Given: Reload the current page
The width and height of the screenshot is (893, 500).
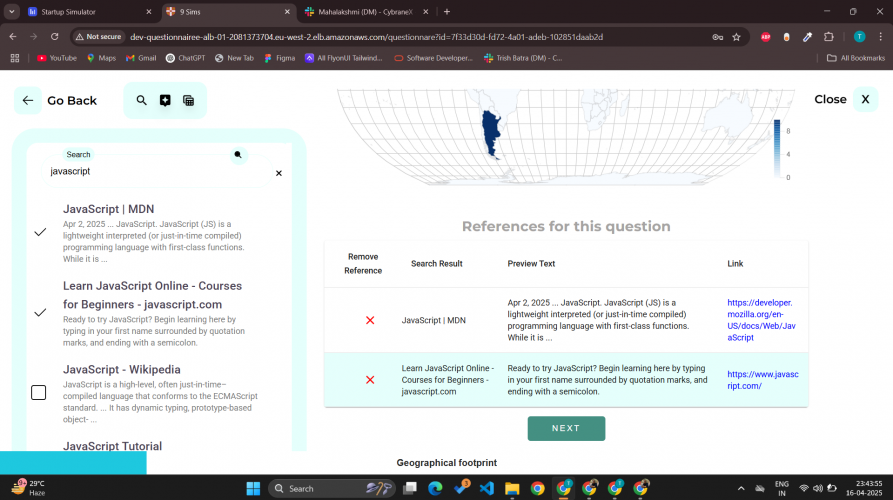Looking at the screenshot, I should point(55,37).
